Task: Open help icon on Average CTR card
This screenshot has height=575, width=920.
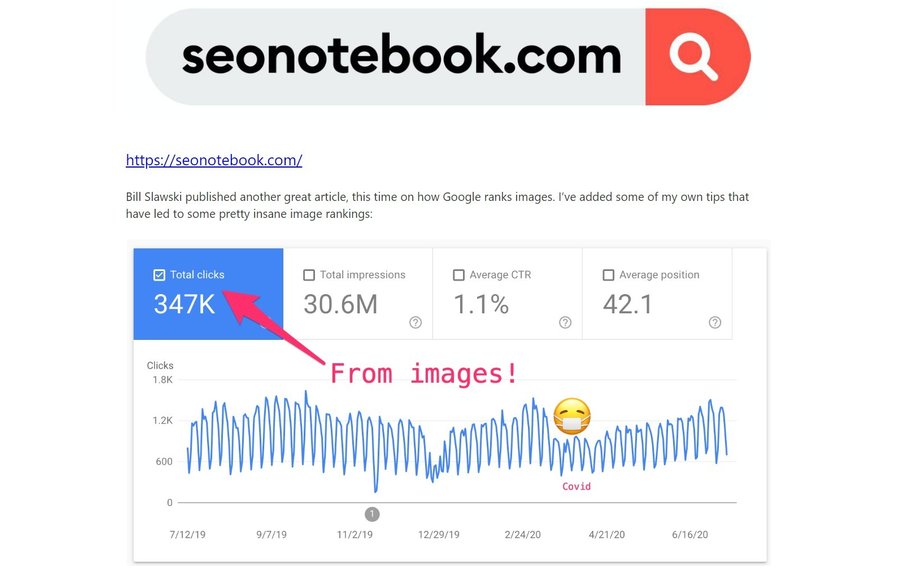Action: (565, 322)
